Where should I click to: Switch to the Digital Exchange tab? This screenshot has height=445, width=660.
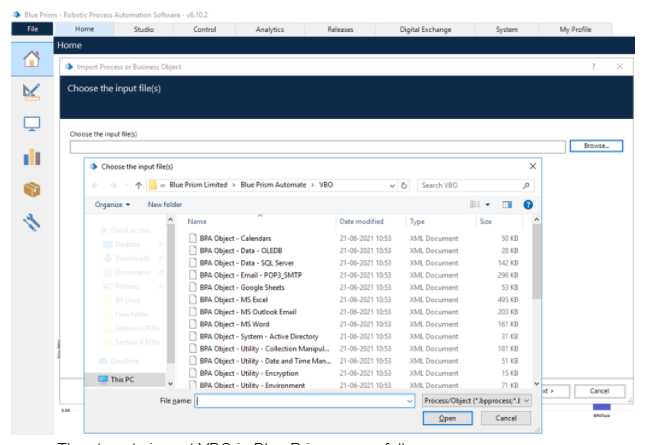pos(426,29)
